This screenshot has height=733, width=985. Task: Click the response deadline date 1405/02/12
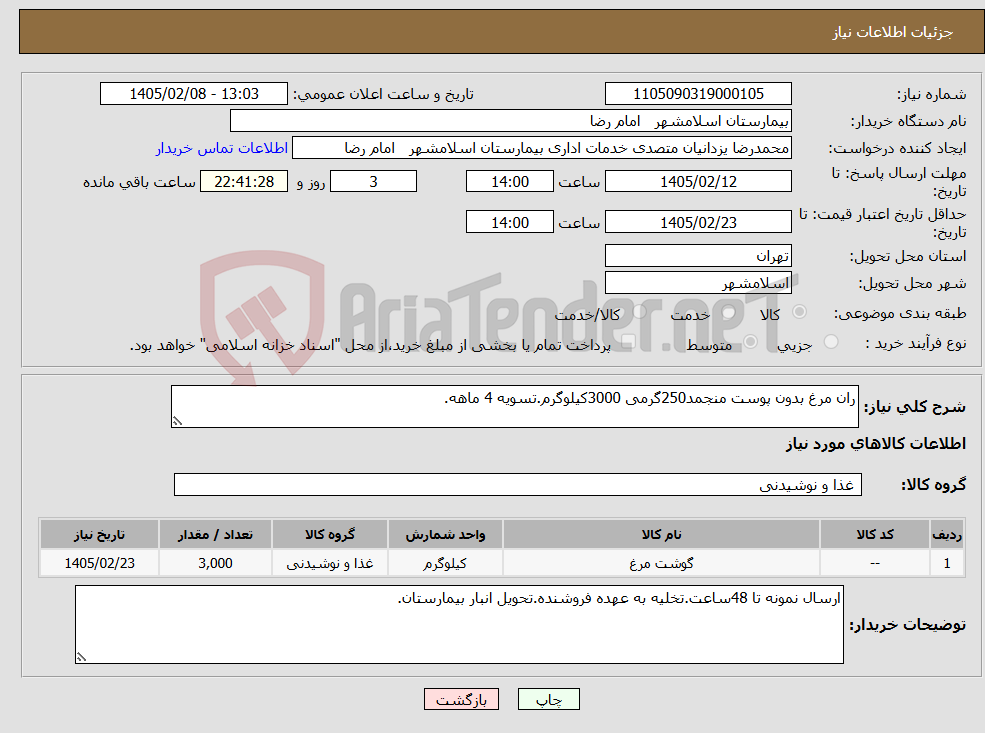pyautogui.click(x=698, y=182)
